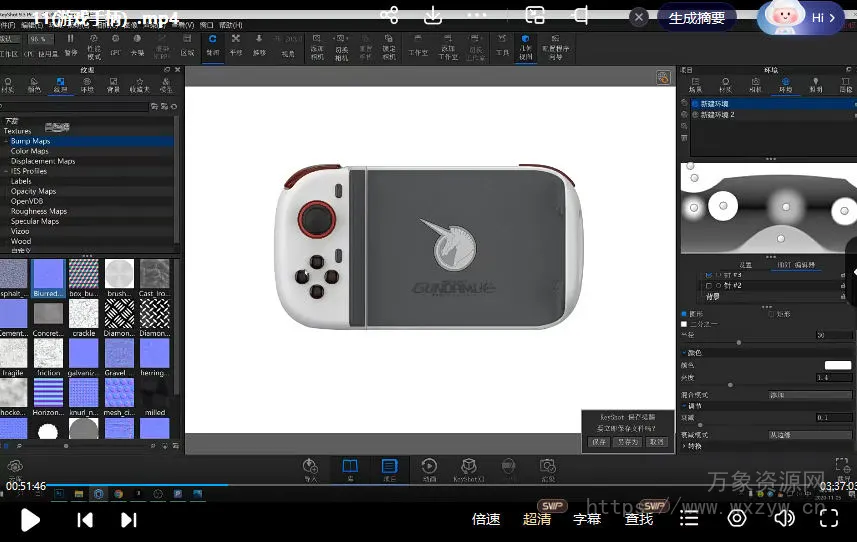The height and width of the screenshot is (542, 857).
Task: Click the share icon in the video header
Action: pos(390,15)
